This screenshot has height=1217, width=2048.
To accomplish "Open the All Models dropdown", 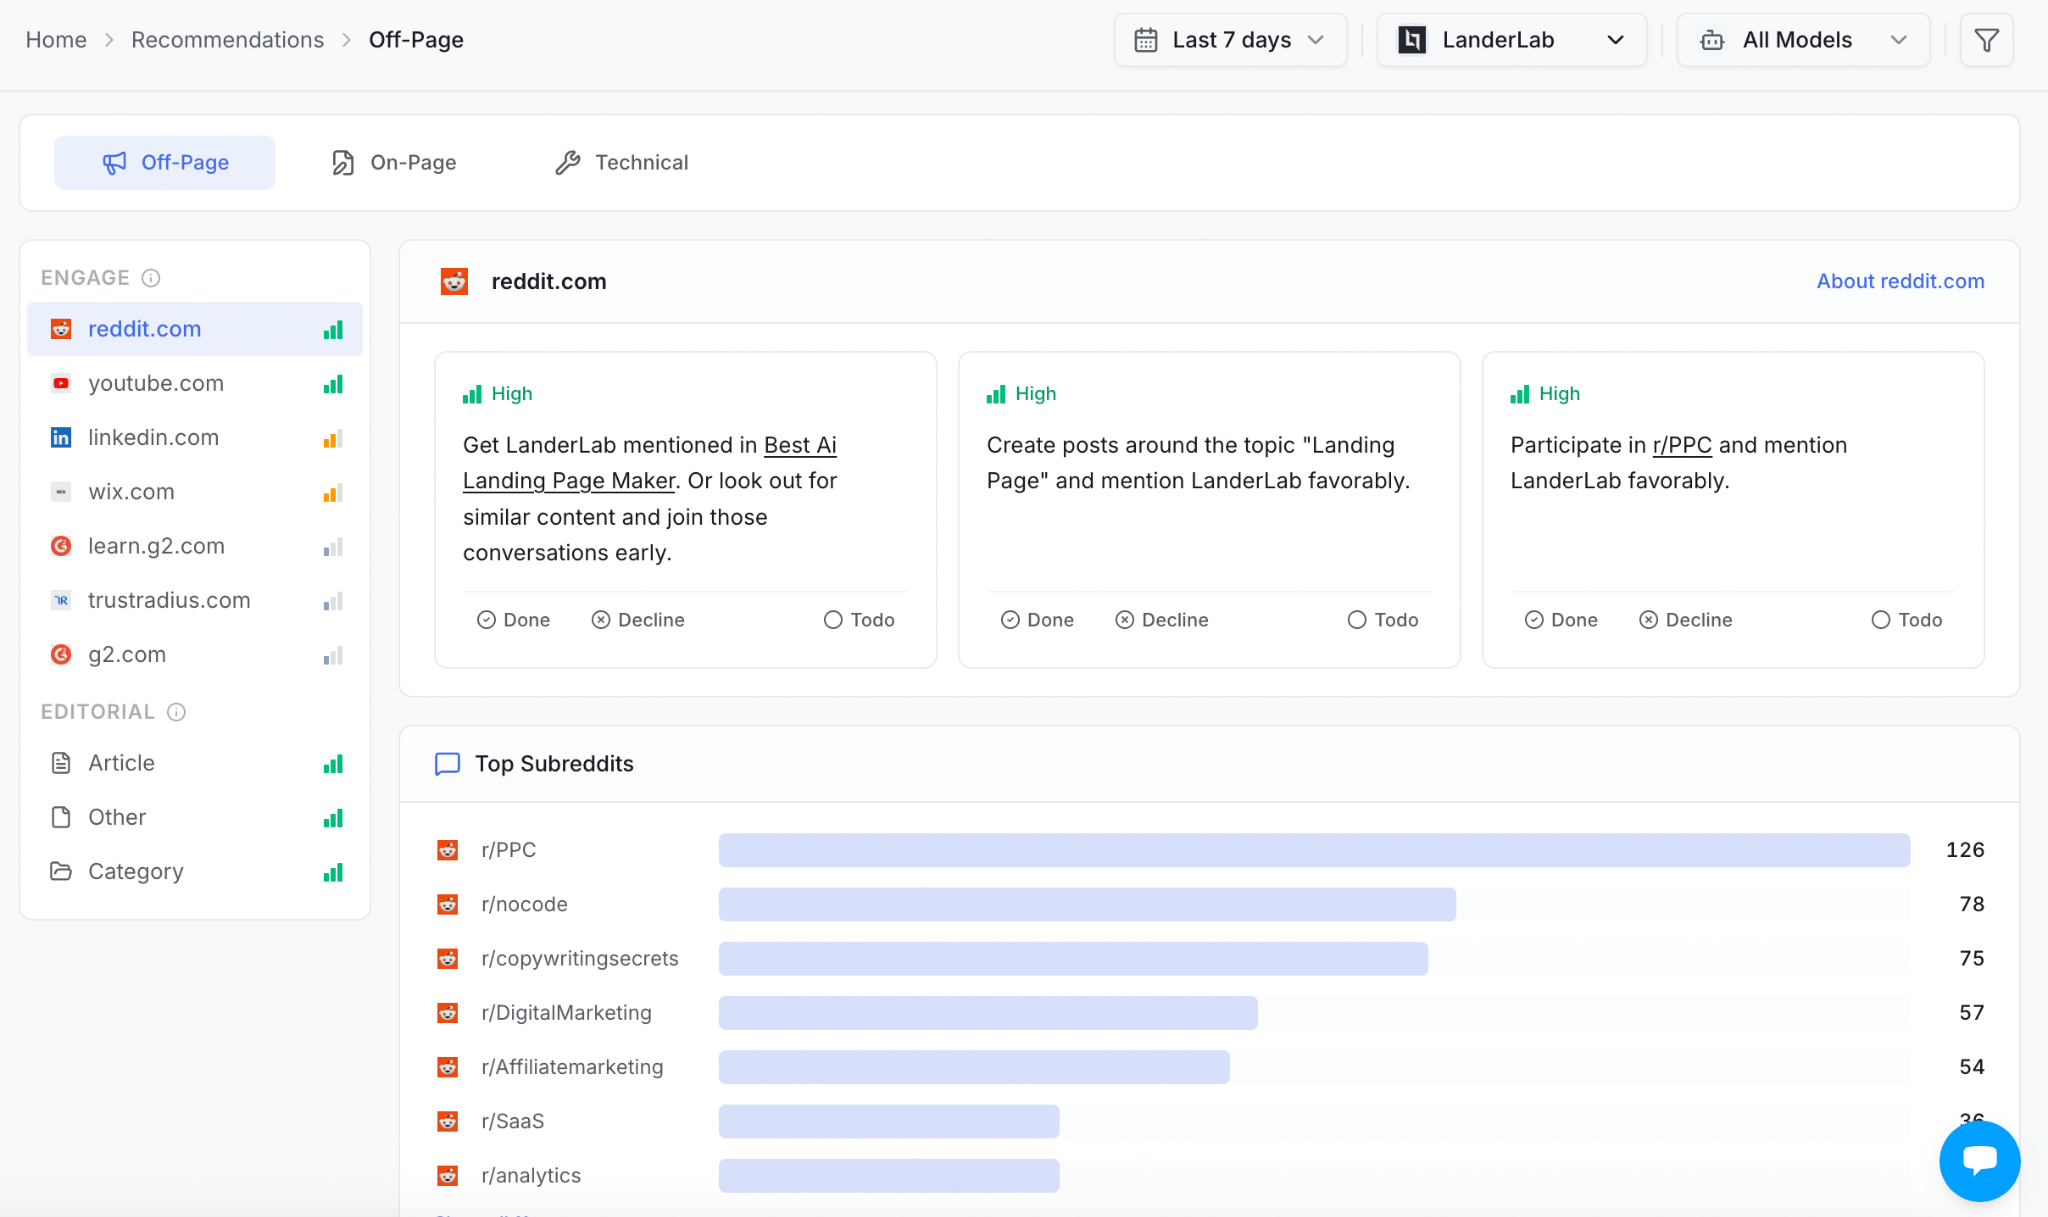I will [1803, 40].
